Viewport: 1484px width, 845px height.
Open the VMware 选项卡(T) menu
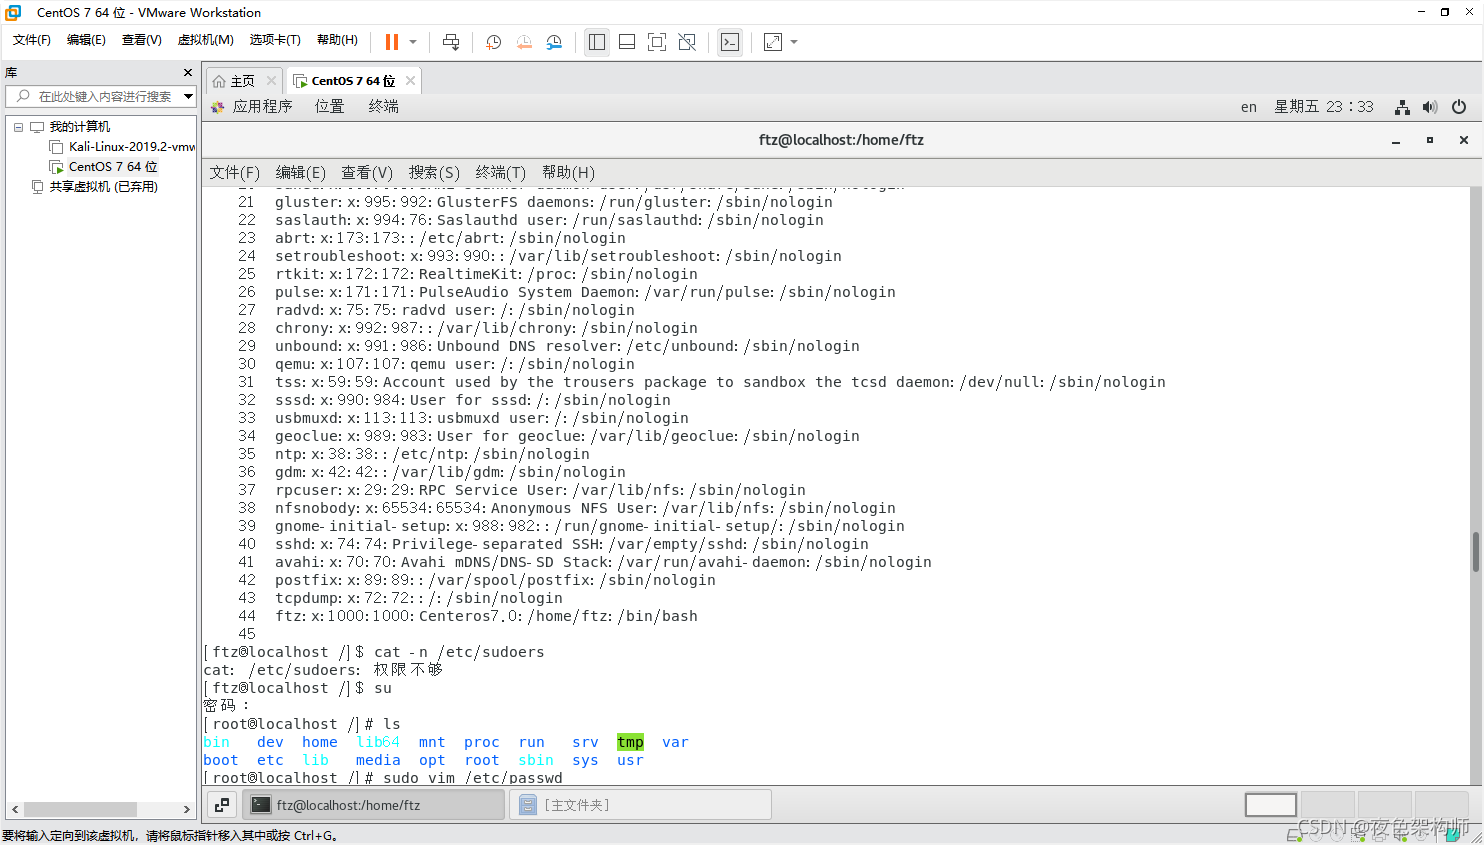275,40
